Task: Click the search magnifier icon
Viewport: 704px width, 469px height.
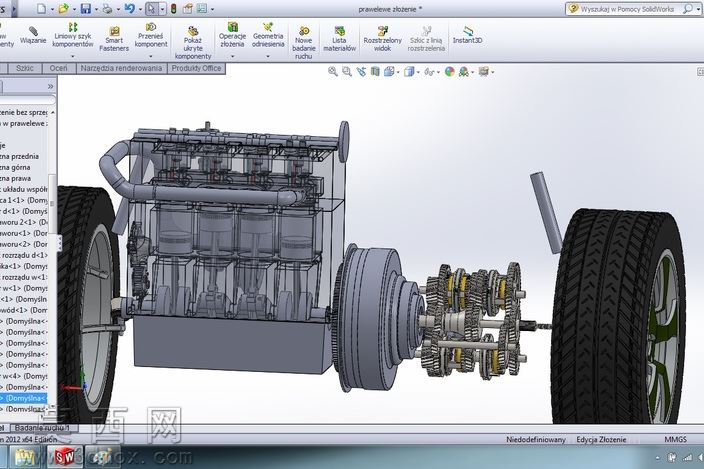Action: [x=687, y=9]
